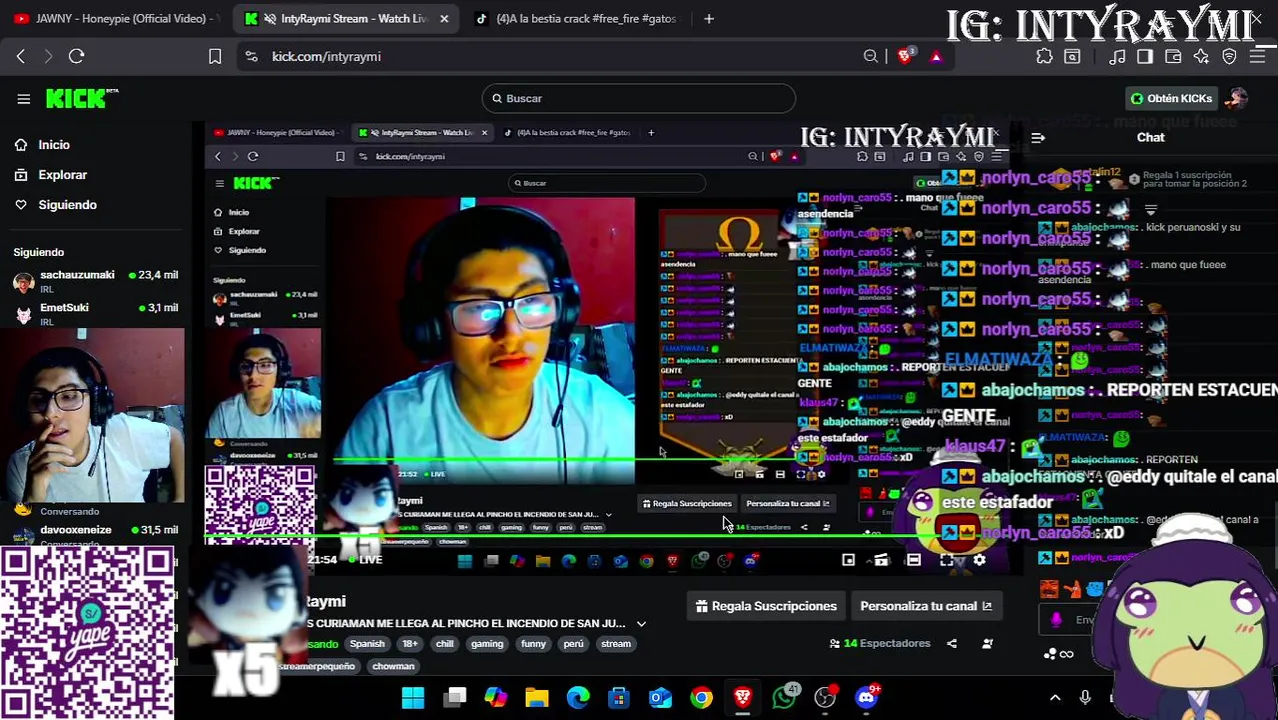Toggle the Brave sidebar panel
Screen dimensions: 1278x720
pos(1145,57)
